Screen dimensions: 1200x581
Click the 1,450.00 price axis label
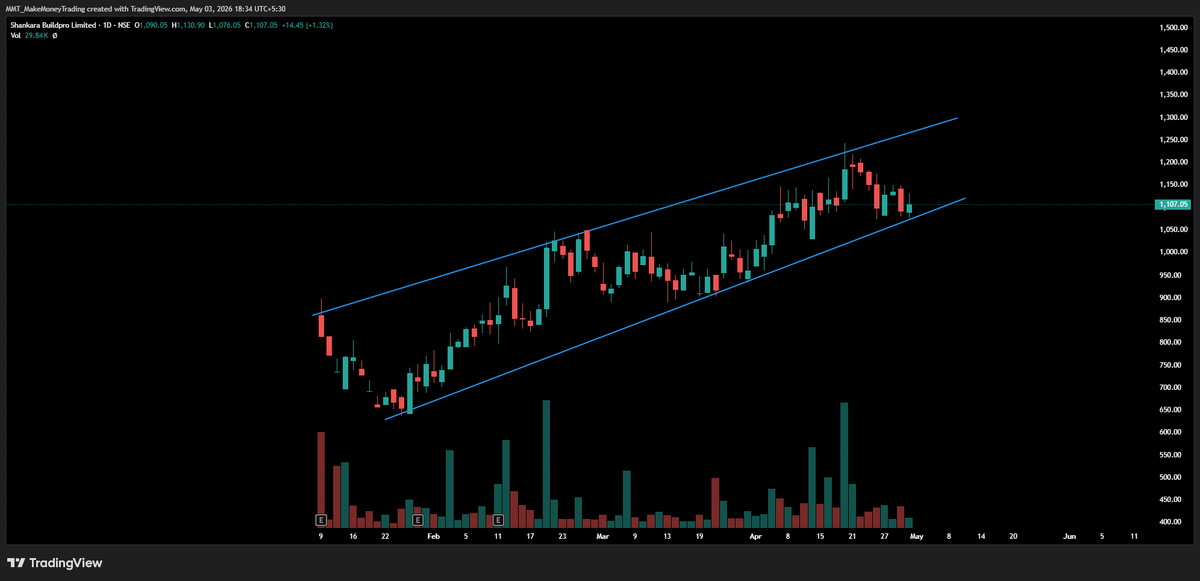(1174, 50)
